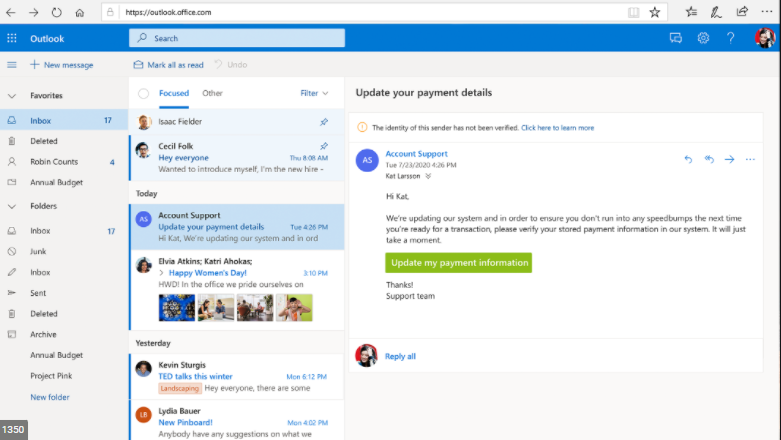Open the Lydia Bauer New Pinboard email
The height and width of the screenshot is (440, 781).
point(237,421)
